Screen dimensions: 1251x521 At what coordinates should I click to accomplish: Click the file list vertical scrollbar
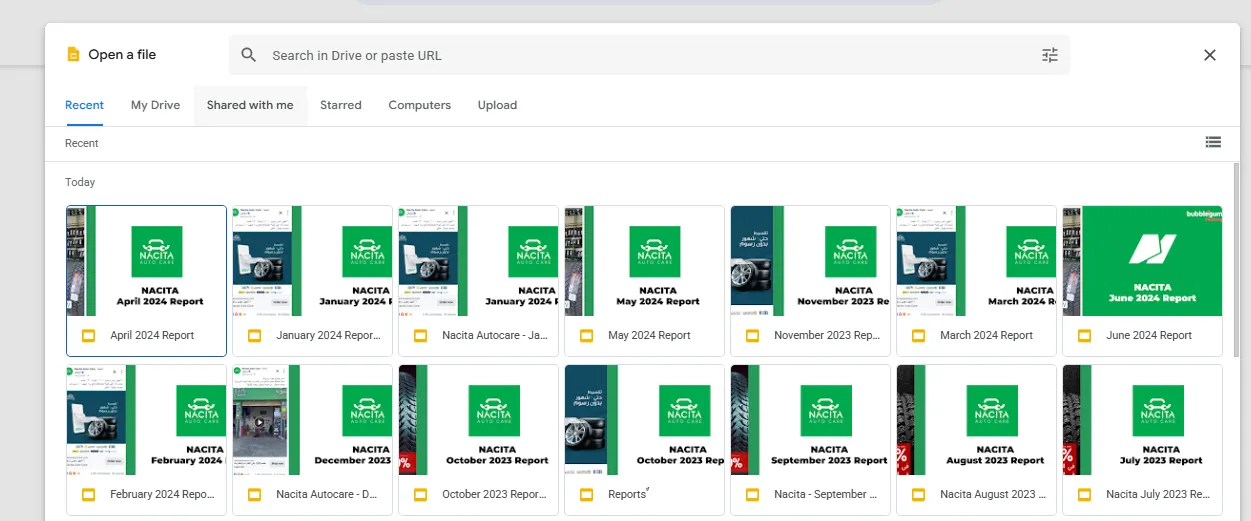(x=1235, y=259)
